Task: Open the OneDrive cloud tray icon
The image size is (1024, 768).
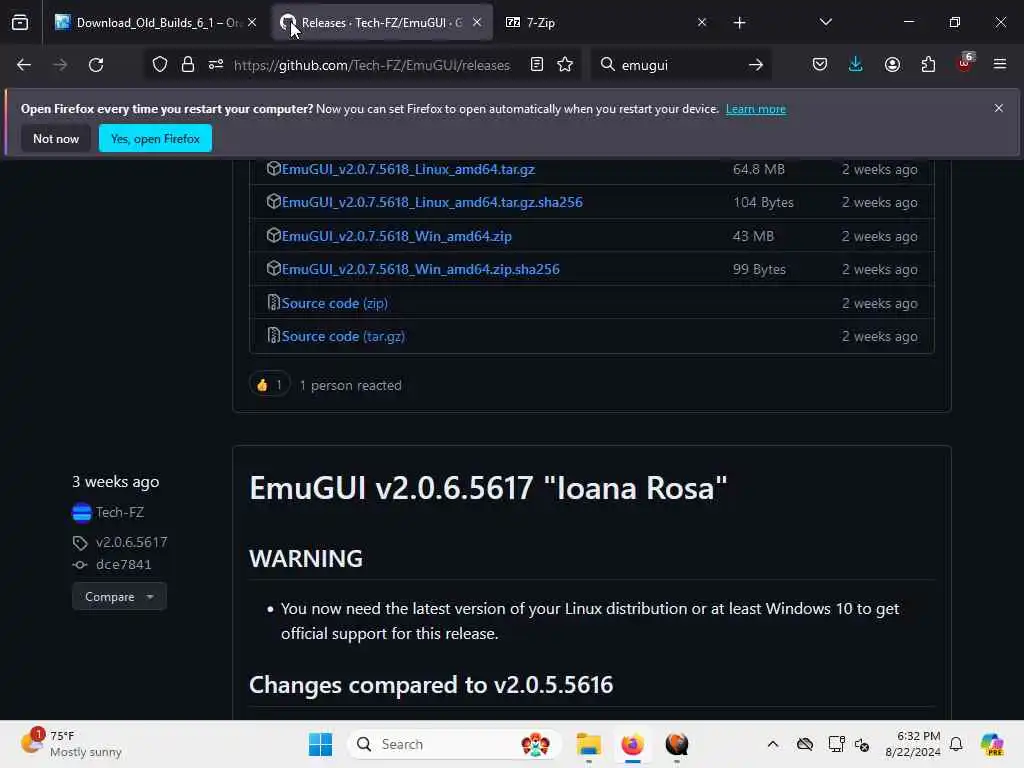Action: [805, 744]
